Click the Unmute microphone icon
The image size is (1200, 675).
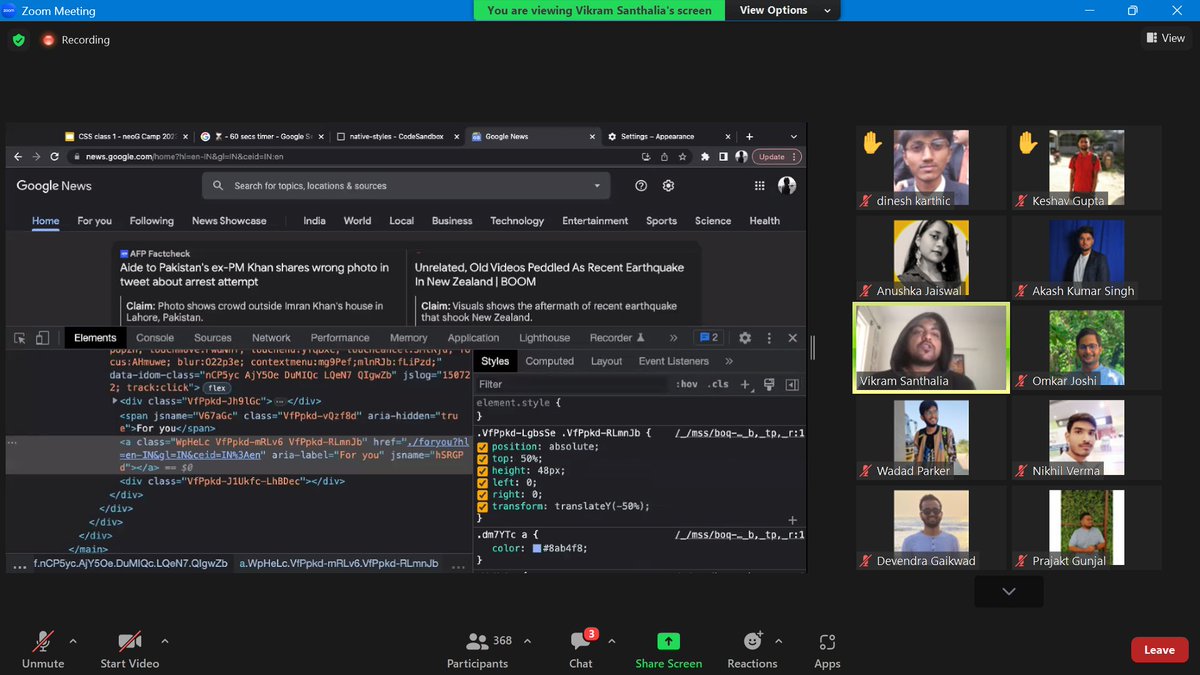[x=43, y=641]
